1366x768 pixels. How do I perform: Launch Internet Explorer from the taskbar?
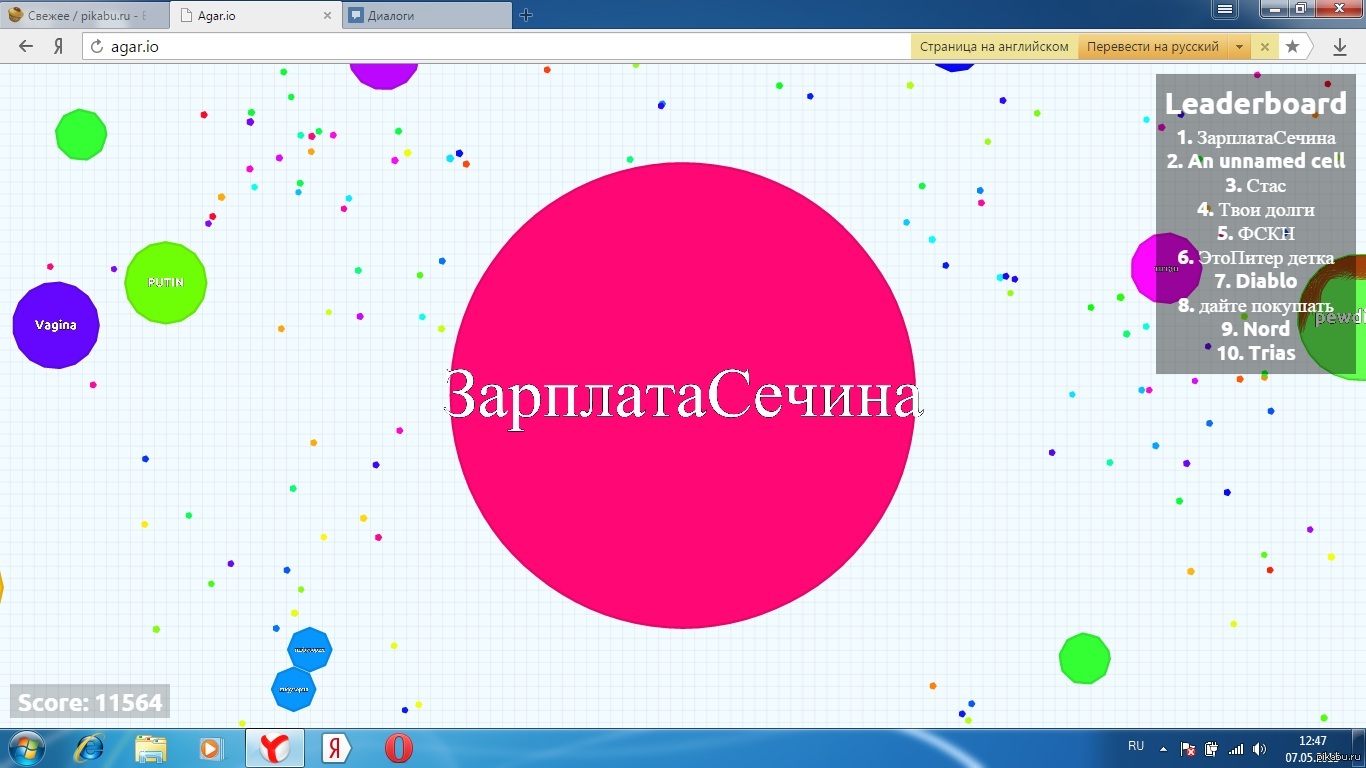click(88, 748)
